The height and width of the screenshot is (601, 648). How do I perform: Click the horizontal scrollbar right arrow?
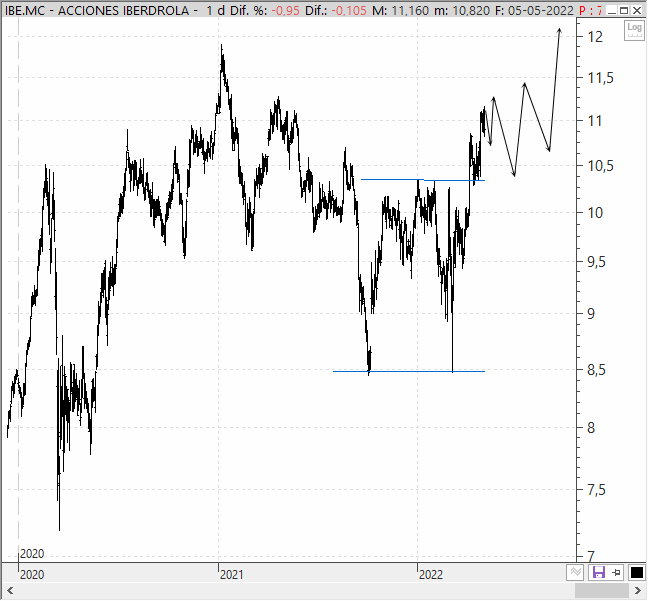click(638, 591)
